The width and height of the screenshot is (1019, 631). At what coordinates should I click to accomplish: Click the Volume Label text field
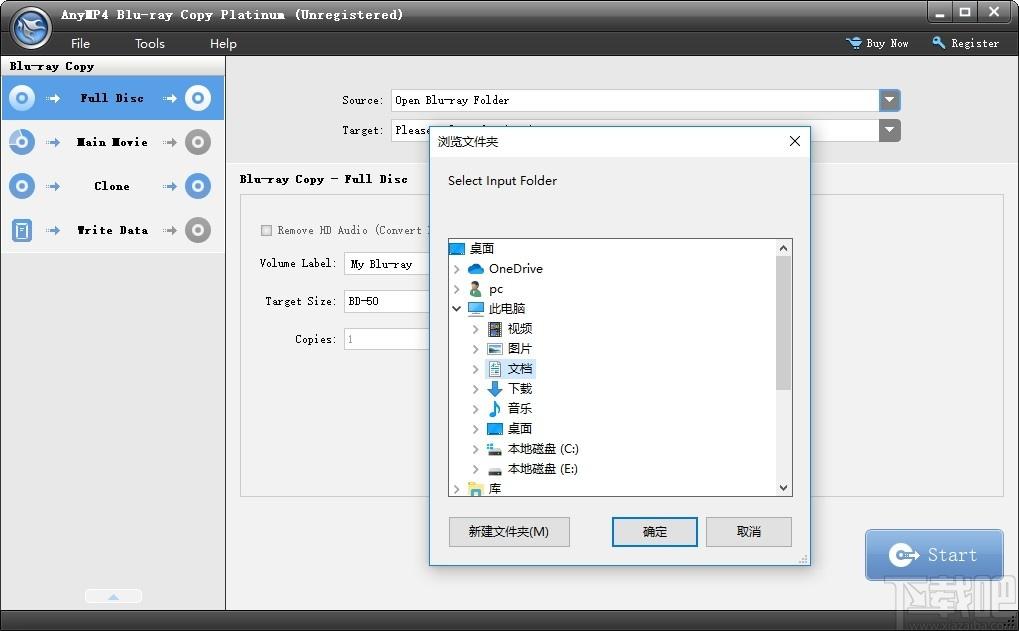(x=386, y=264)
